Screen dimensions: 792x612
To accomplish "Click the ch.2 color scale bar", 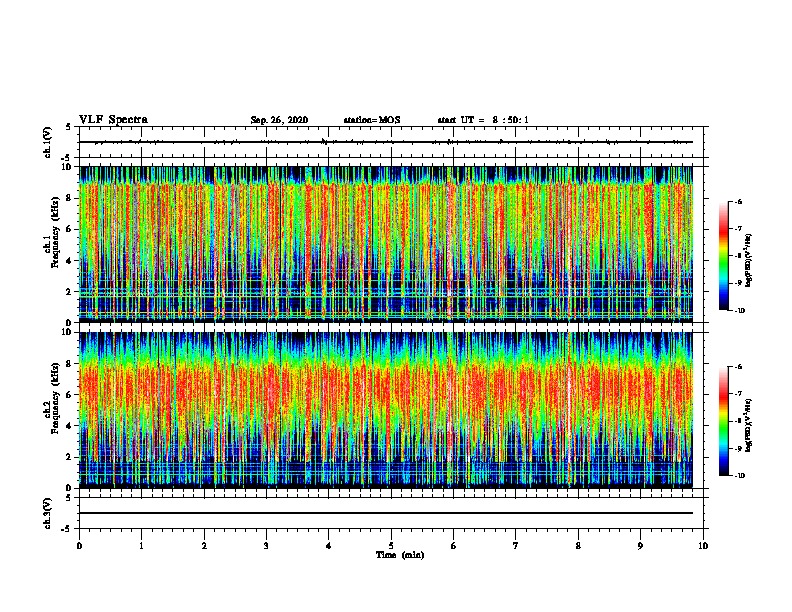I will 724,421.
